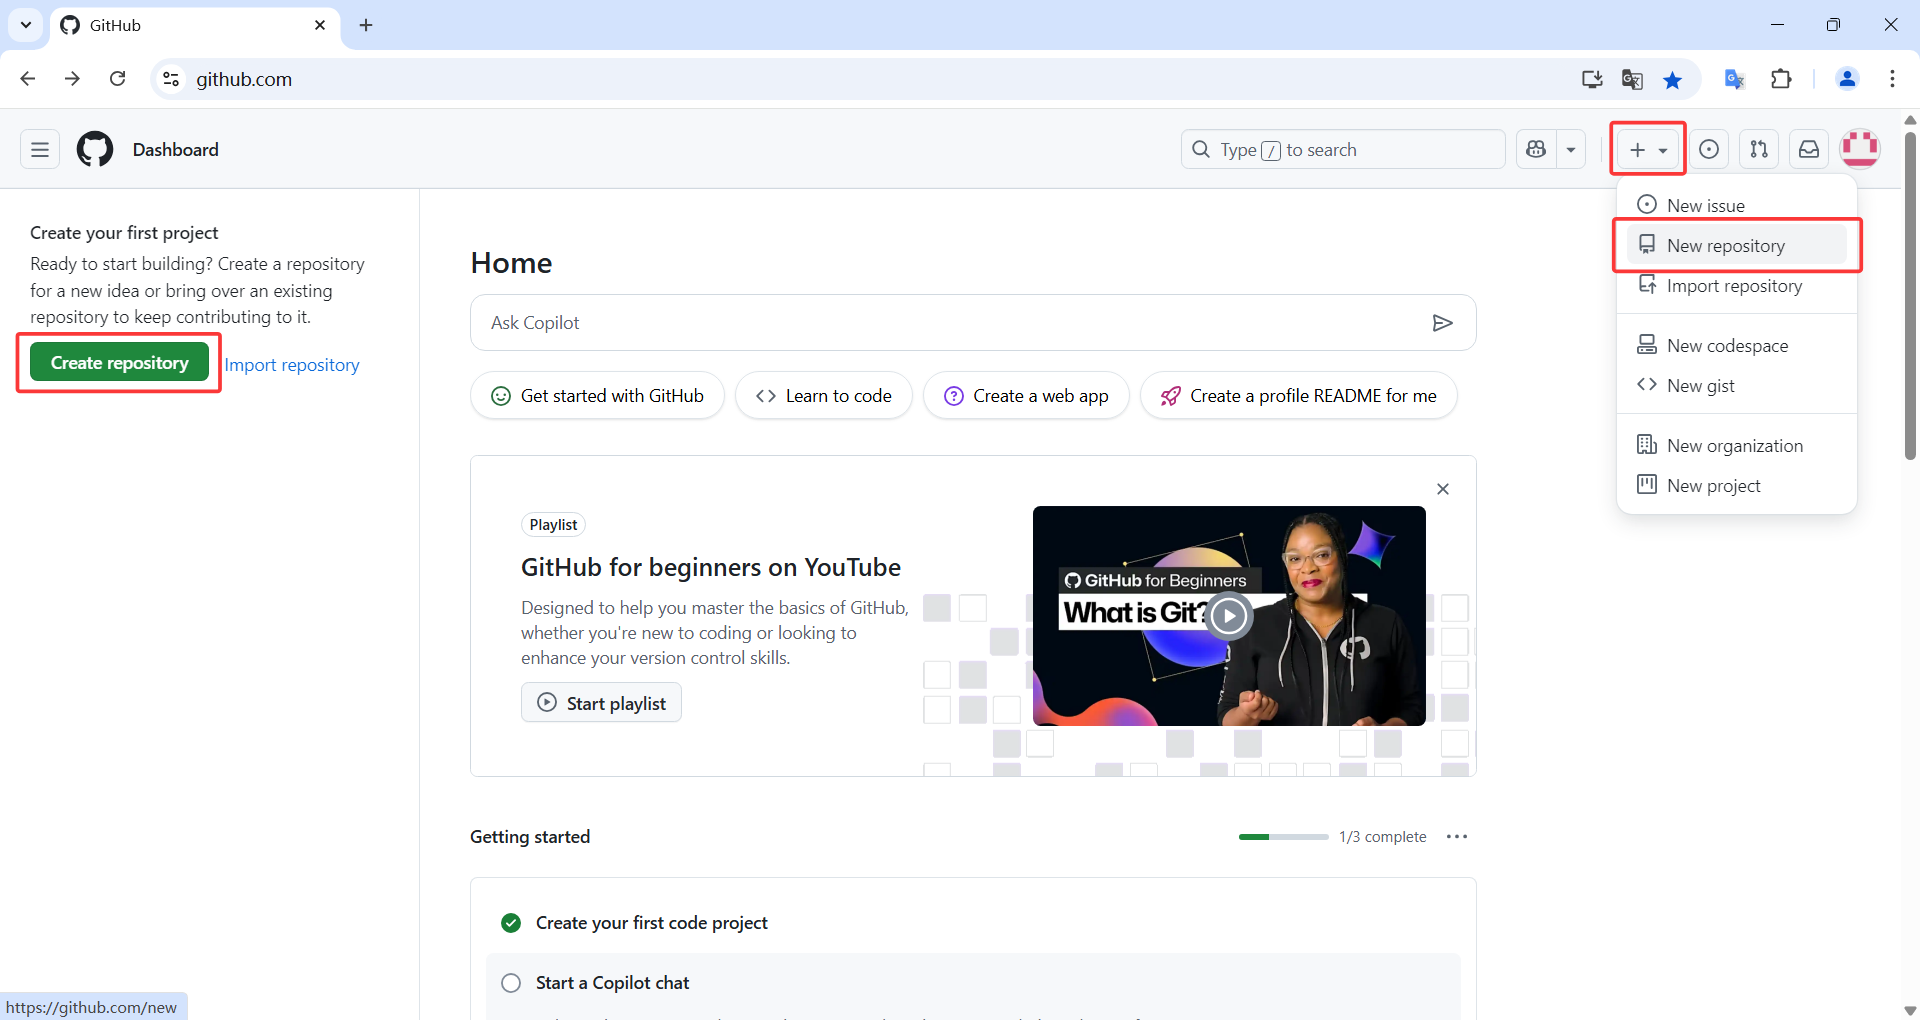Open the Issues icon in header

click(1709, 149)
